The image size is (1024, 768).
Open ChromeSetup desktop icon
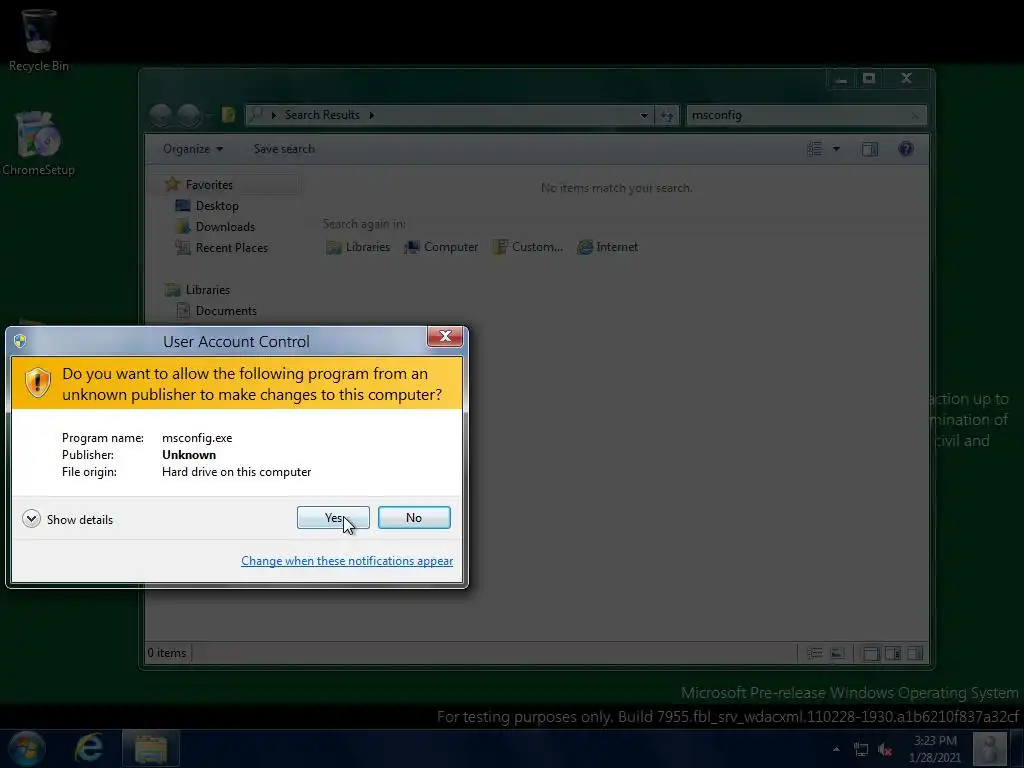point(38,144)
